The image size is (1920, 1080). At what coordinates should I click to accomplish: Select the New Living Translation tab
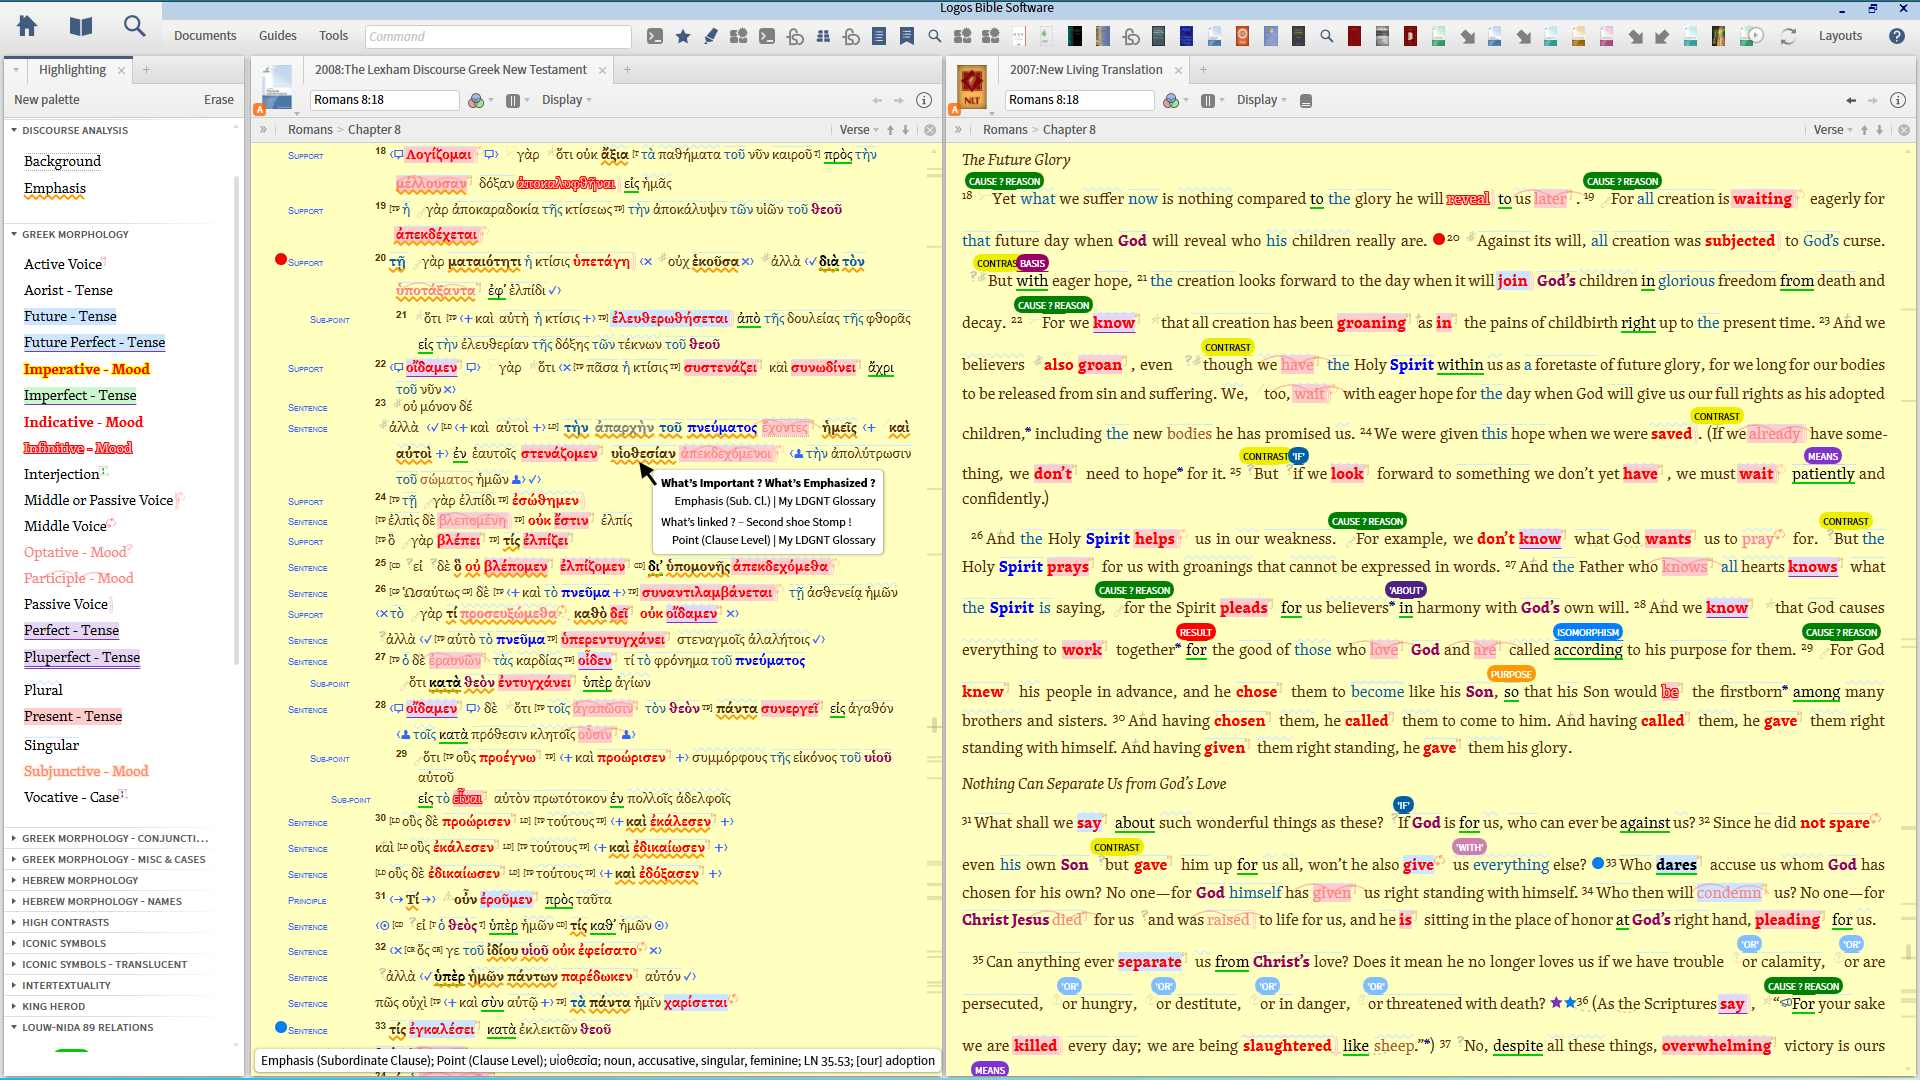click(1085, 70)
